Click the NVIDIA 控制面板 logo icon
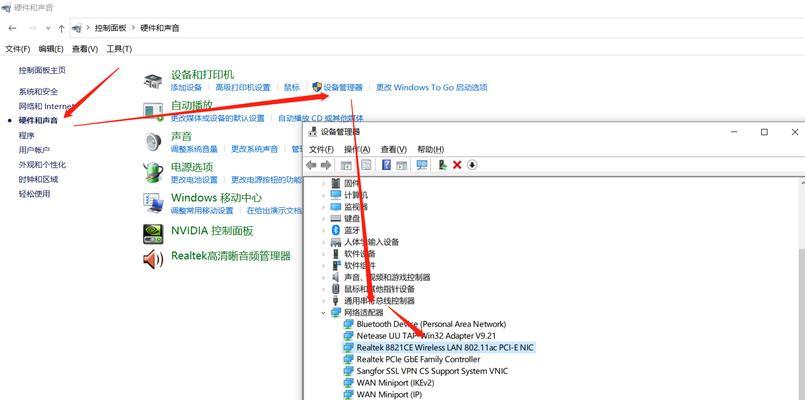 [x=153, y=234]
